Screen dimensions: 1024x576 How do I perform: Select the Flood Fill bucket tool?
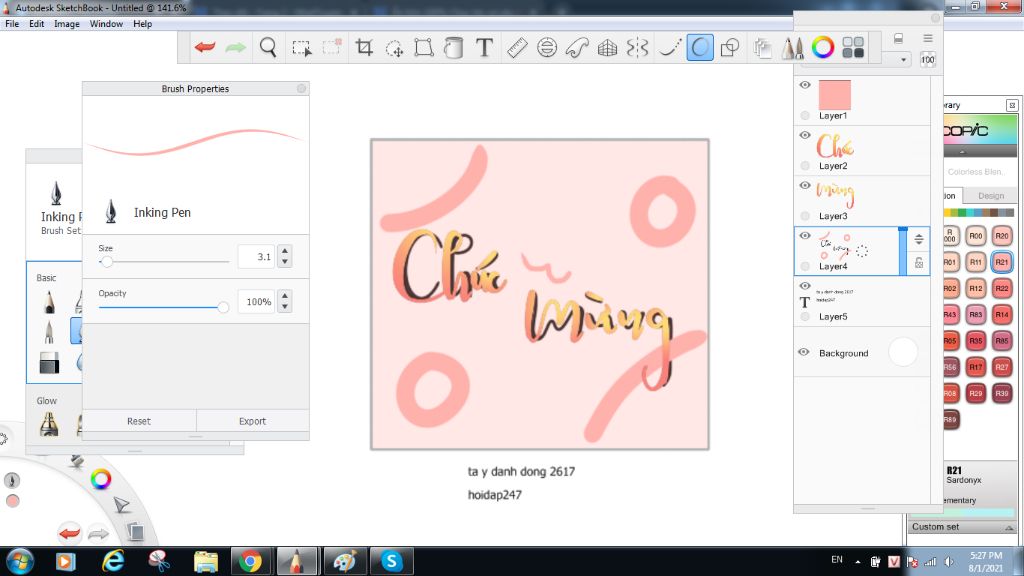[x=453, y=47]
